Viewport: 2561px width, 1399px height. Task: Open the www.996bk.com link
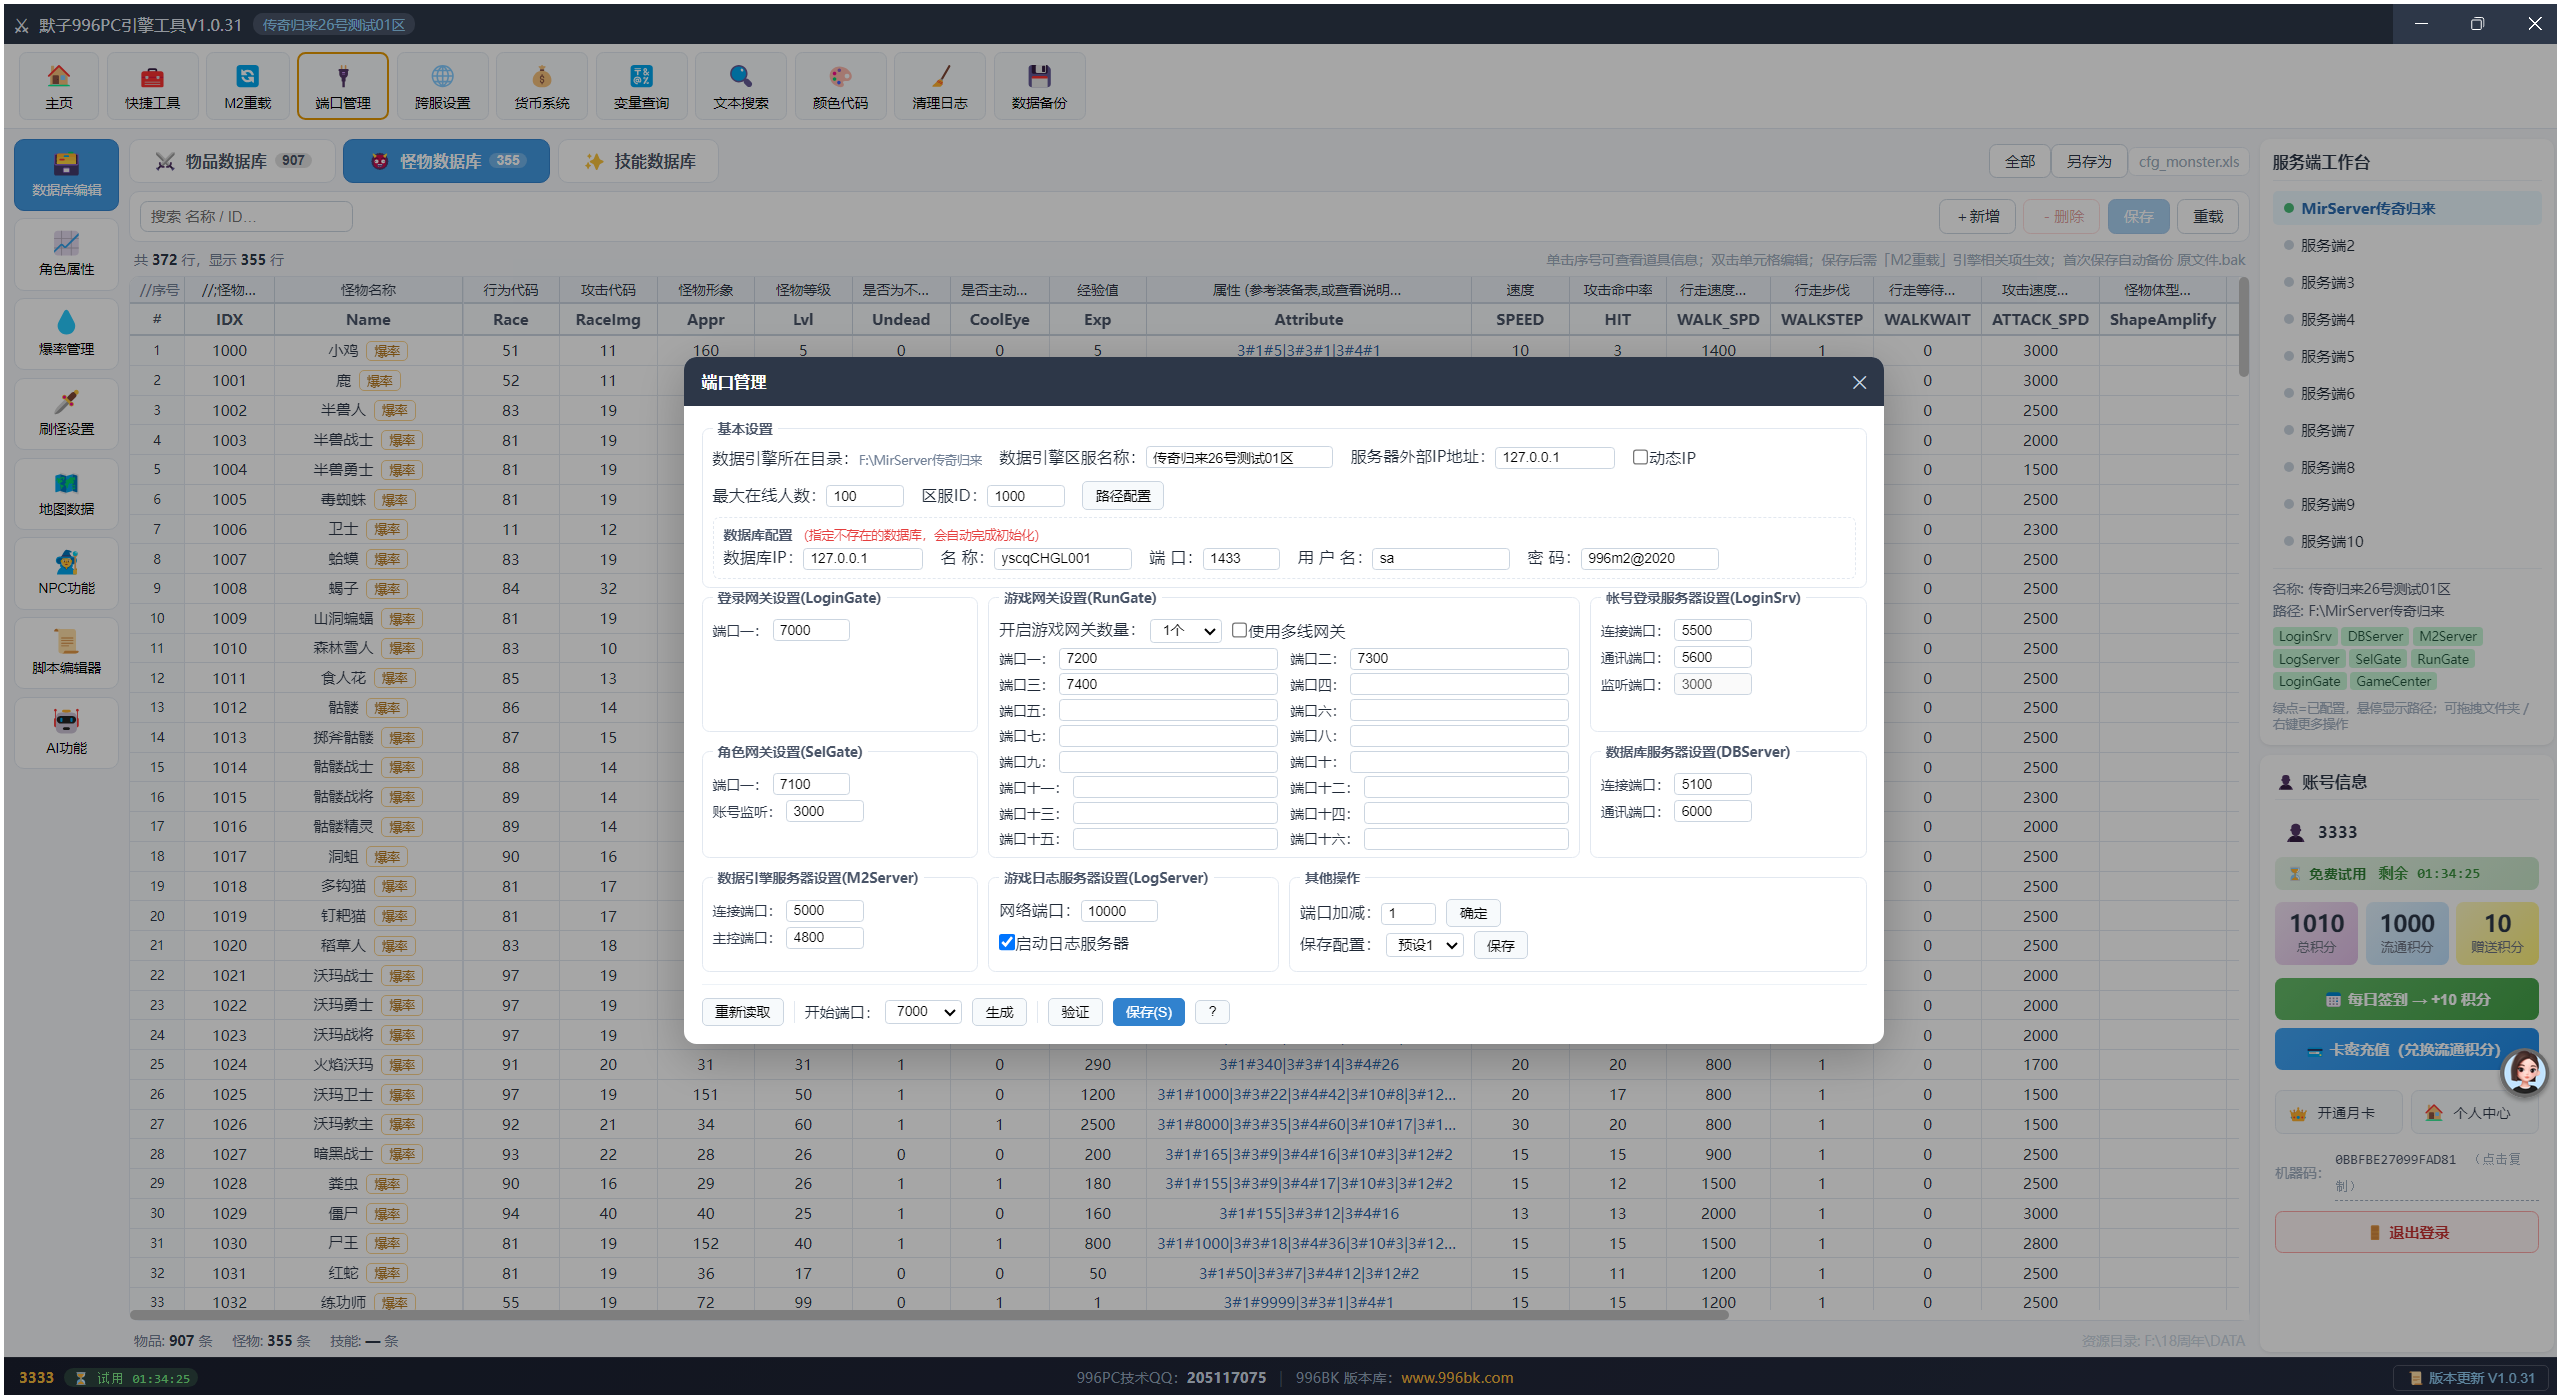(1456, 1377)
